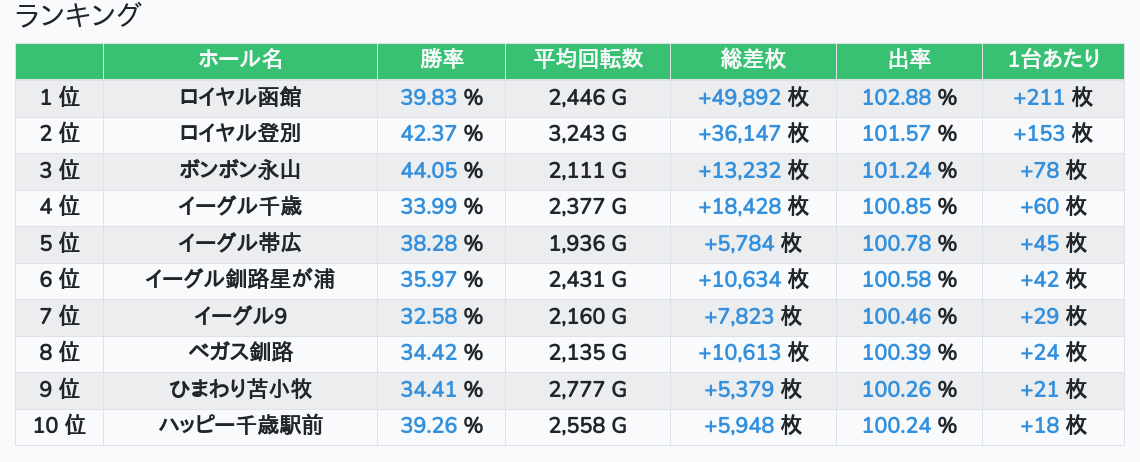Viewport: 1140px width, 462px height.
Task: Select the 101.57 payout rate value
Action: click(896, 134)
